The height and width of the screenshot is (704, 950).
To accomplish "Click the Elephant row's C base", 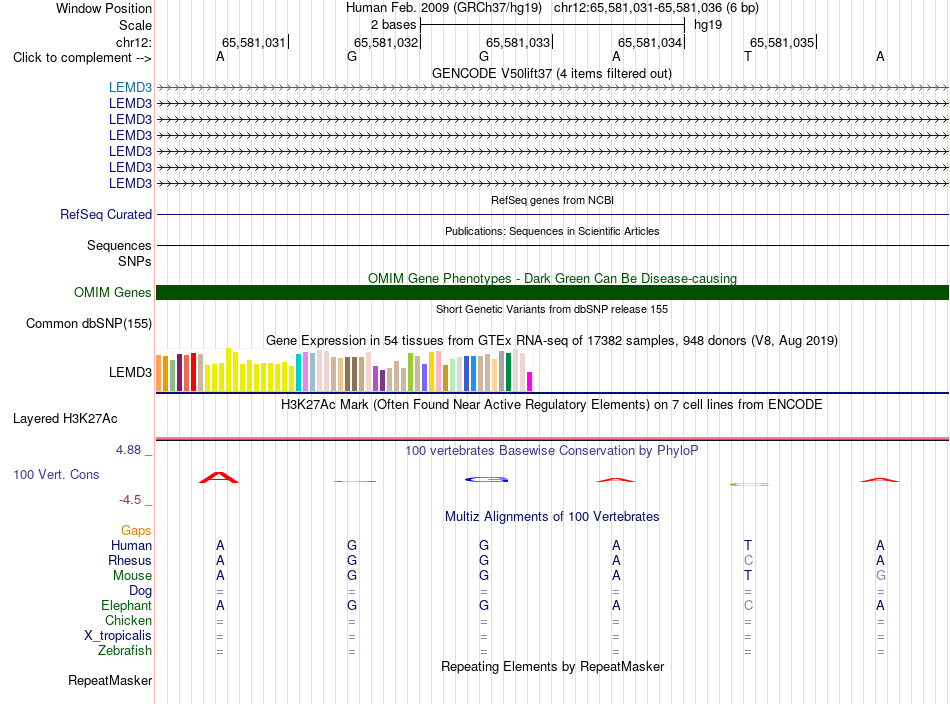I will coord(748,605).
